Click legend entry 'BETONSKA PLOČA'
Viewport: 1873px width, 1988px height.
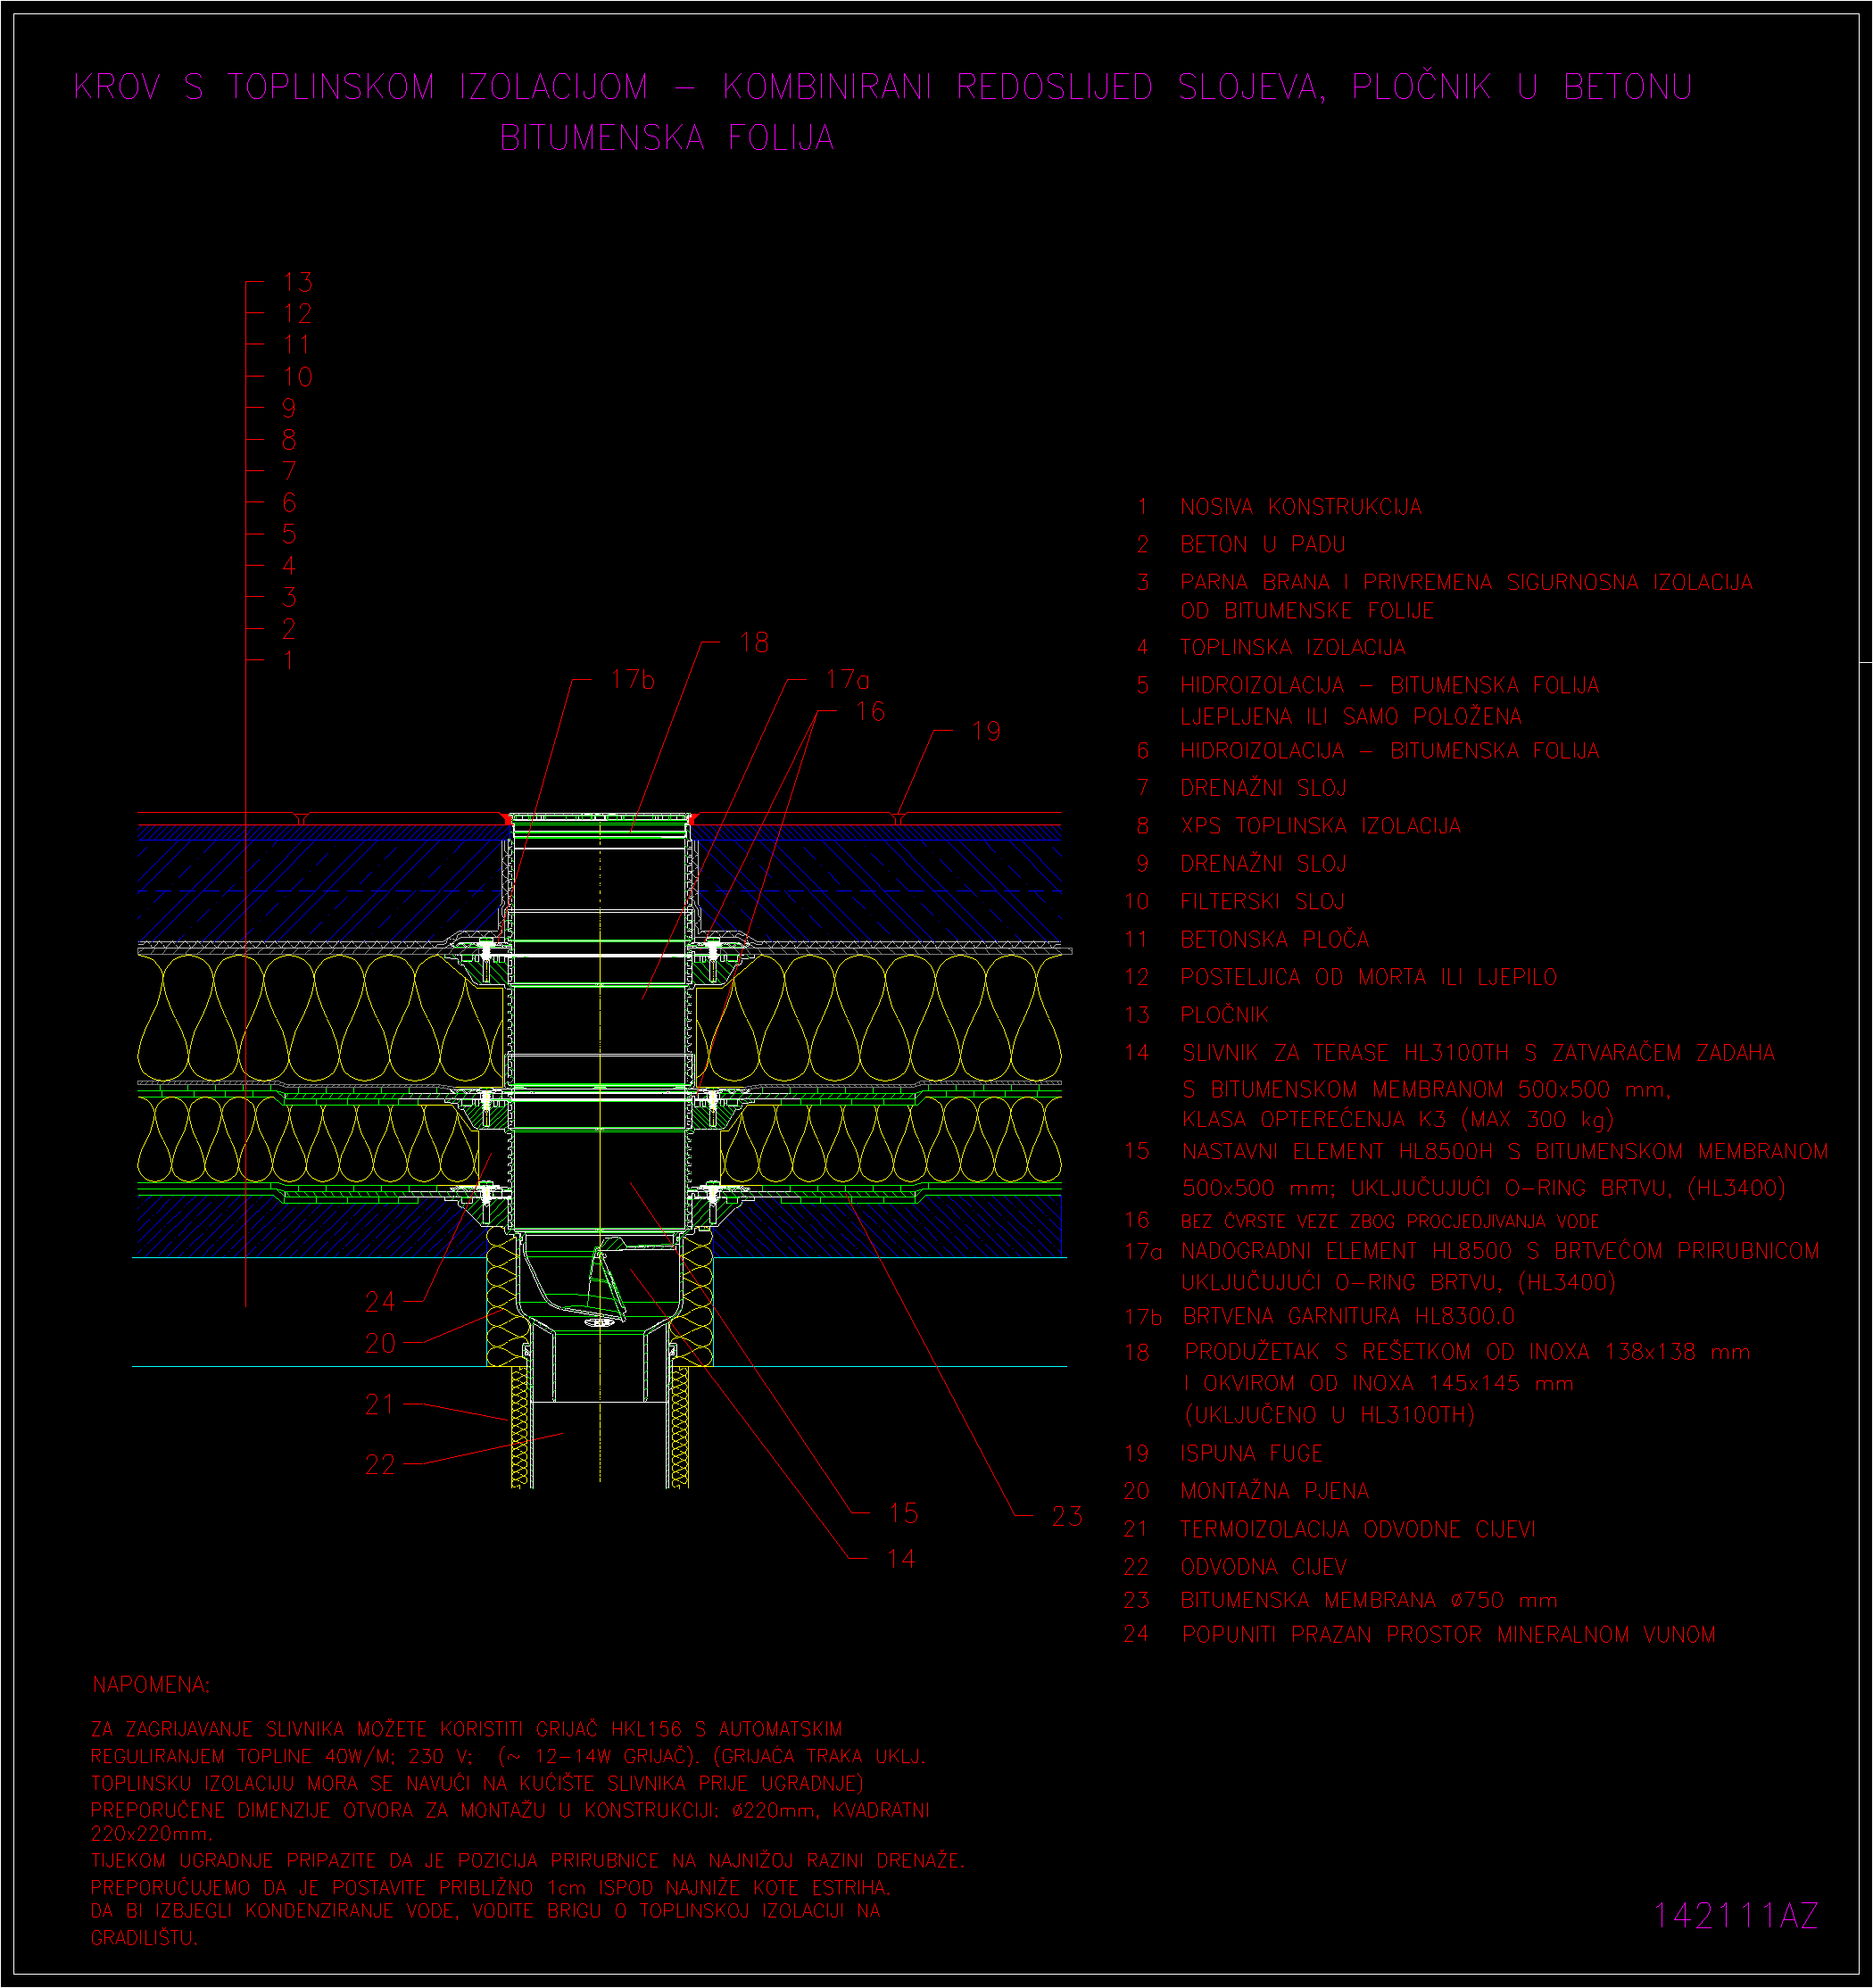tap(1274, 939)
